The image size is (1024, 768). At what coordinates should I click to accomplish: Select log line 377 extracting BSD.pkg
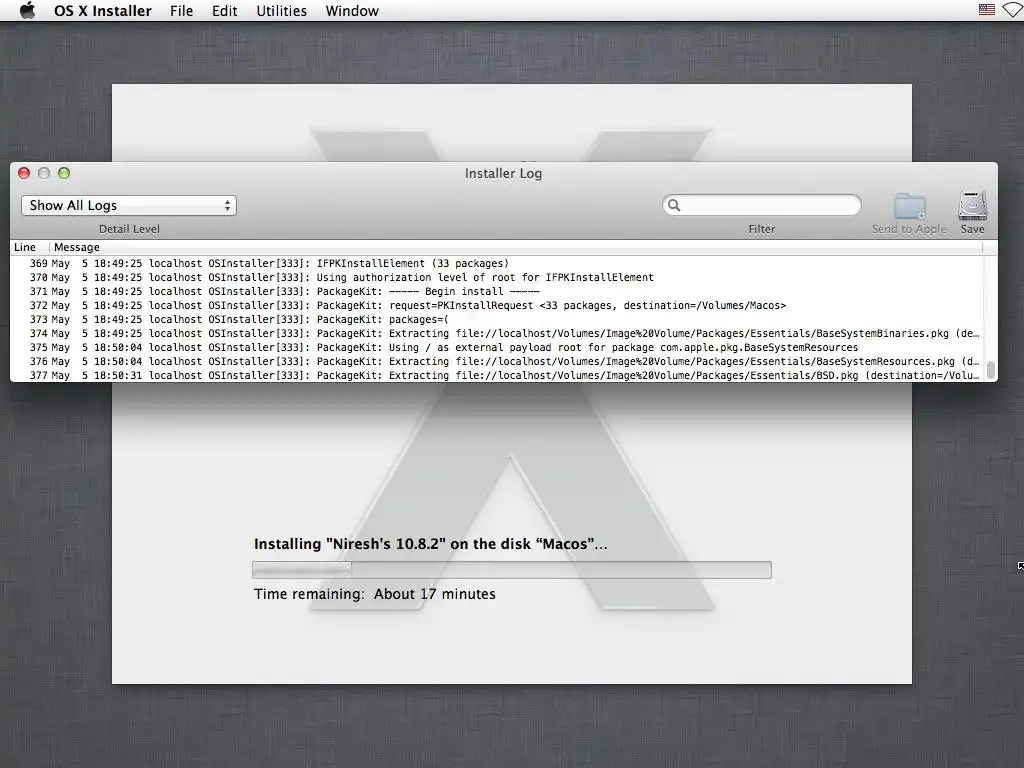click(x=497, y=376)
